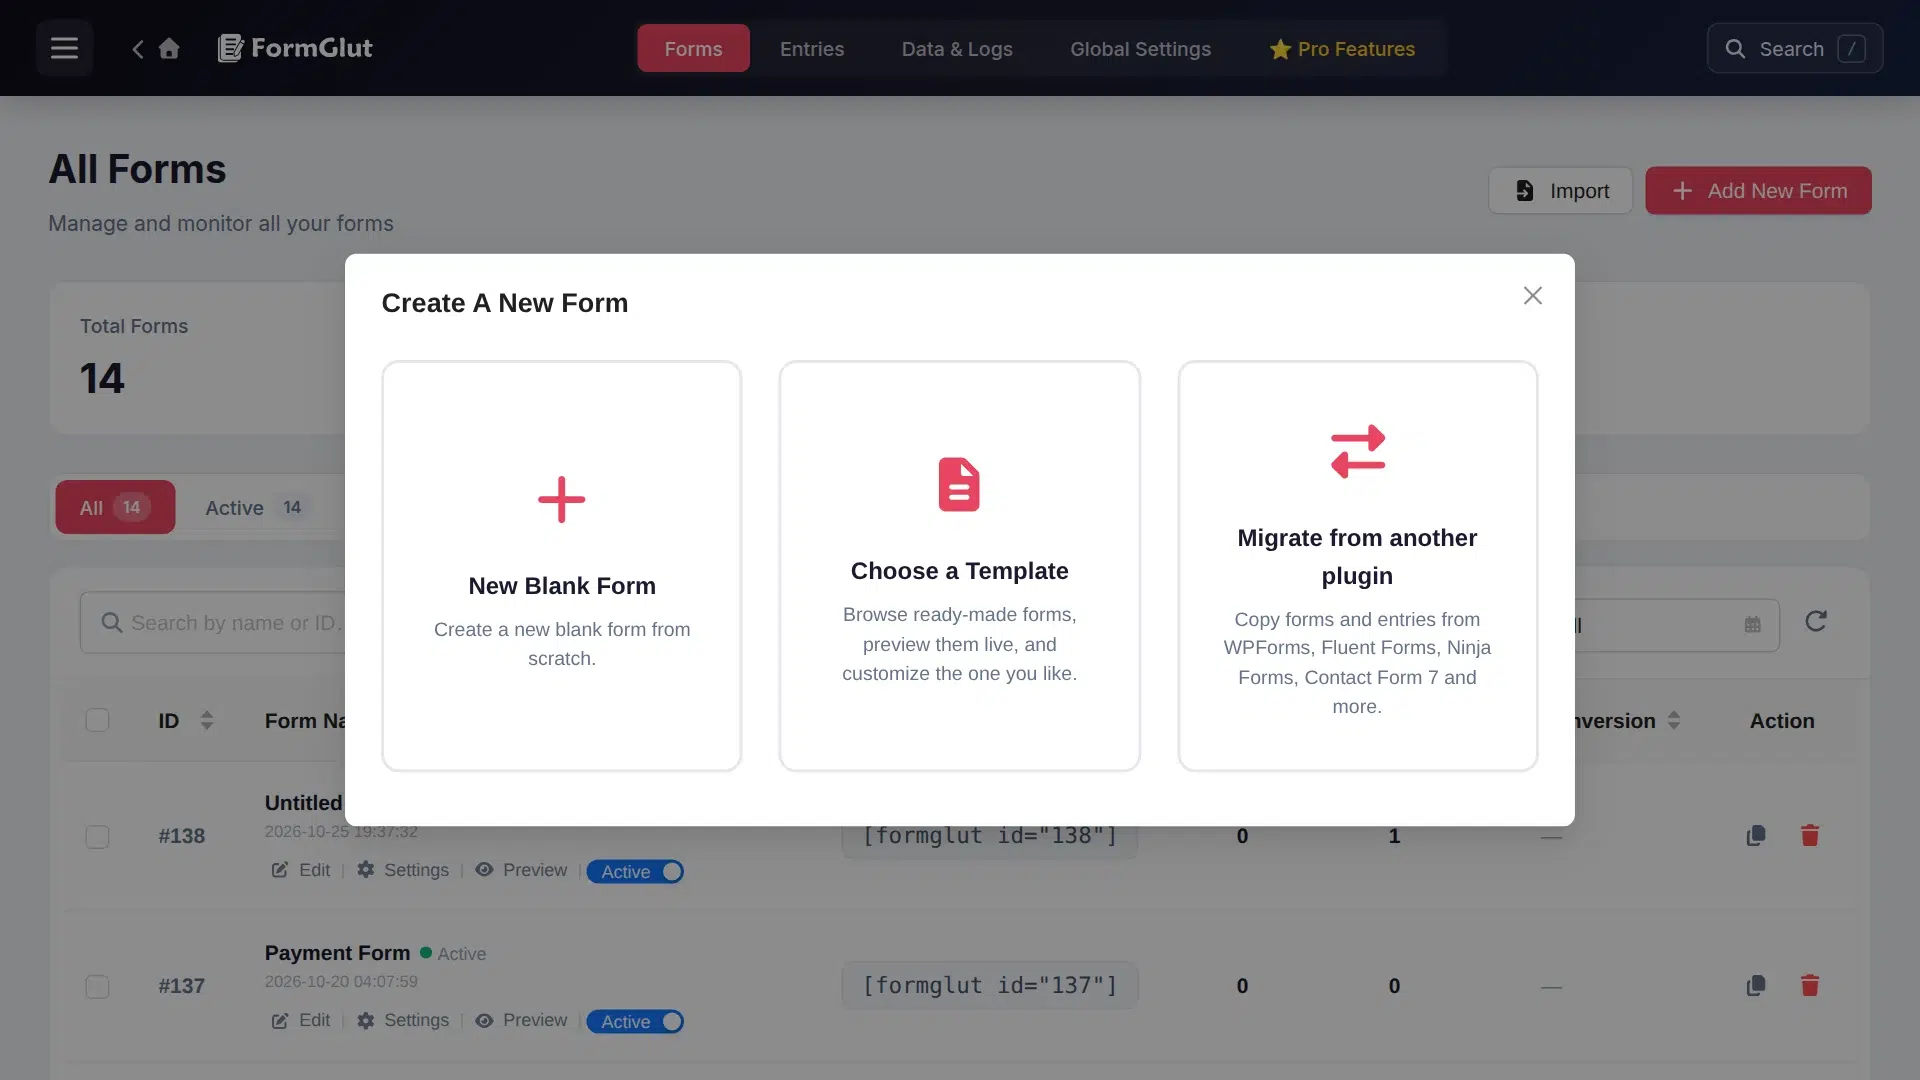Click the Edit link for form #138
1920x1080 pixels.
click(301, 870)
